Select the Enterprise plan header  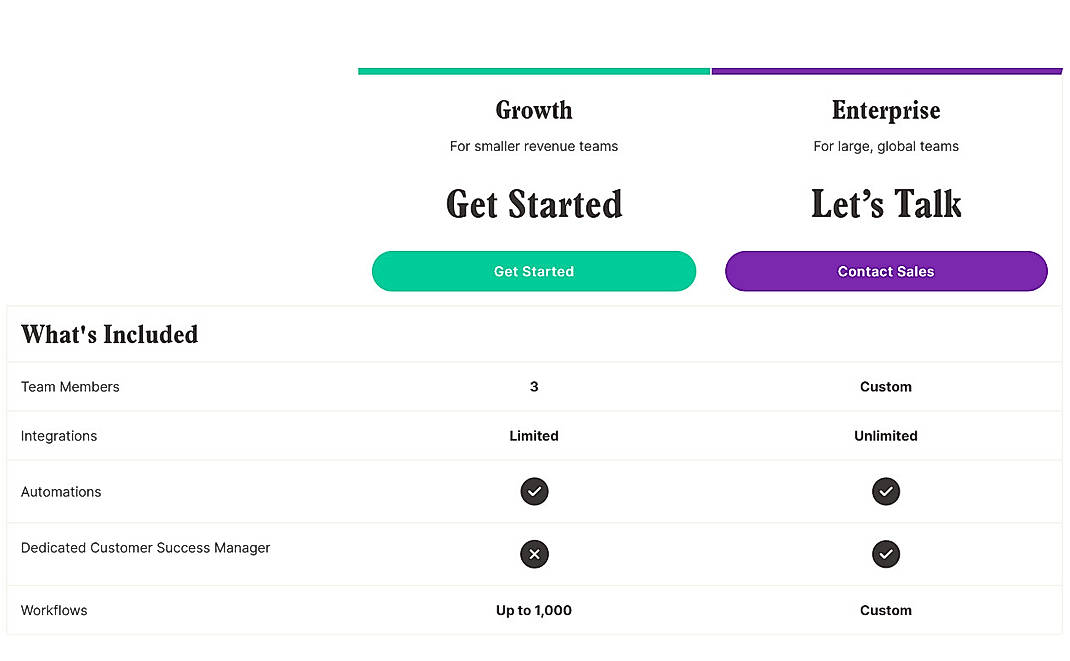[886, 110]
